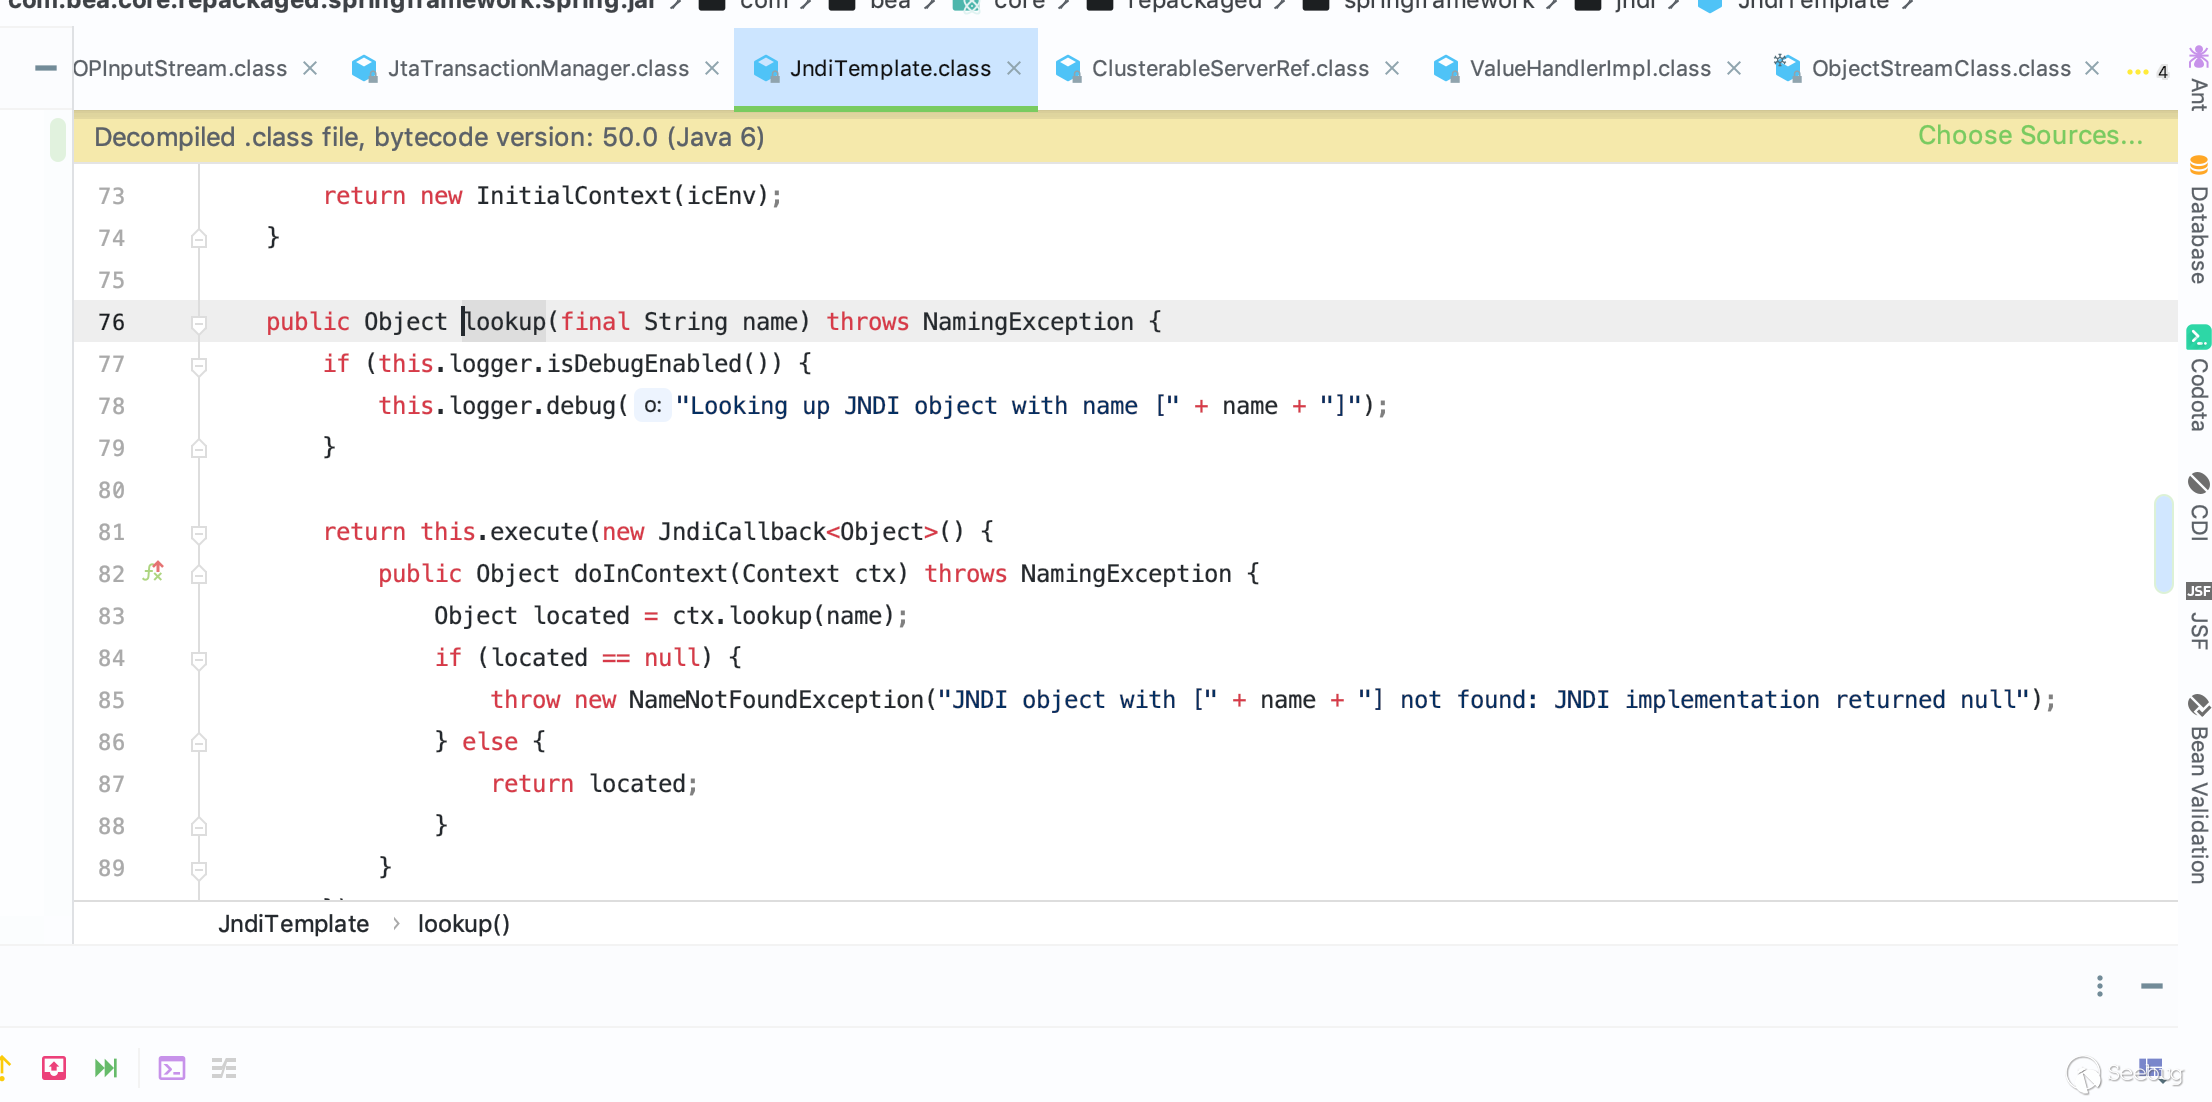Open the CDI tool window
The image size is (2212, 1102).
click(x=2198, y=508)
